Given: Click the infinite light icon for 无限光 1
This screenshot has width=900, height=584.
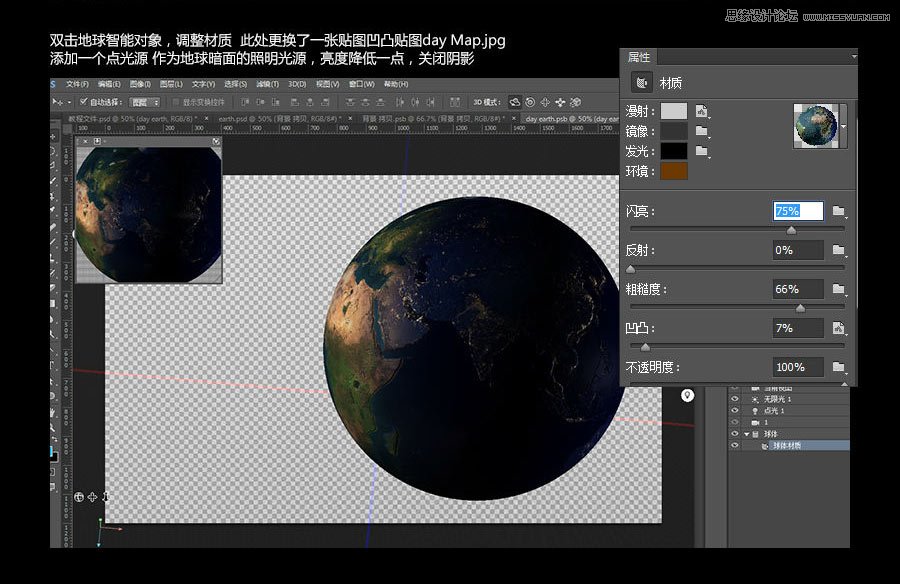Looking at the screenshot, I should pos(755,399).
